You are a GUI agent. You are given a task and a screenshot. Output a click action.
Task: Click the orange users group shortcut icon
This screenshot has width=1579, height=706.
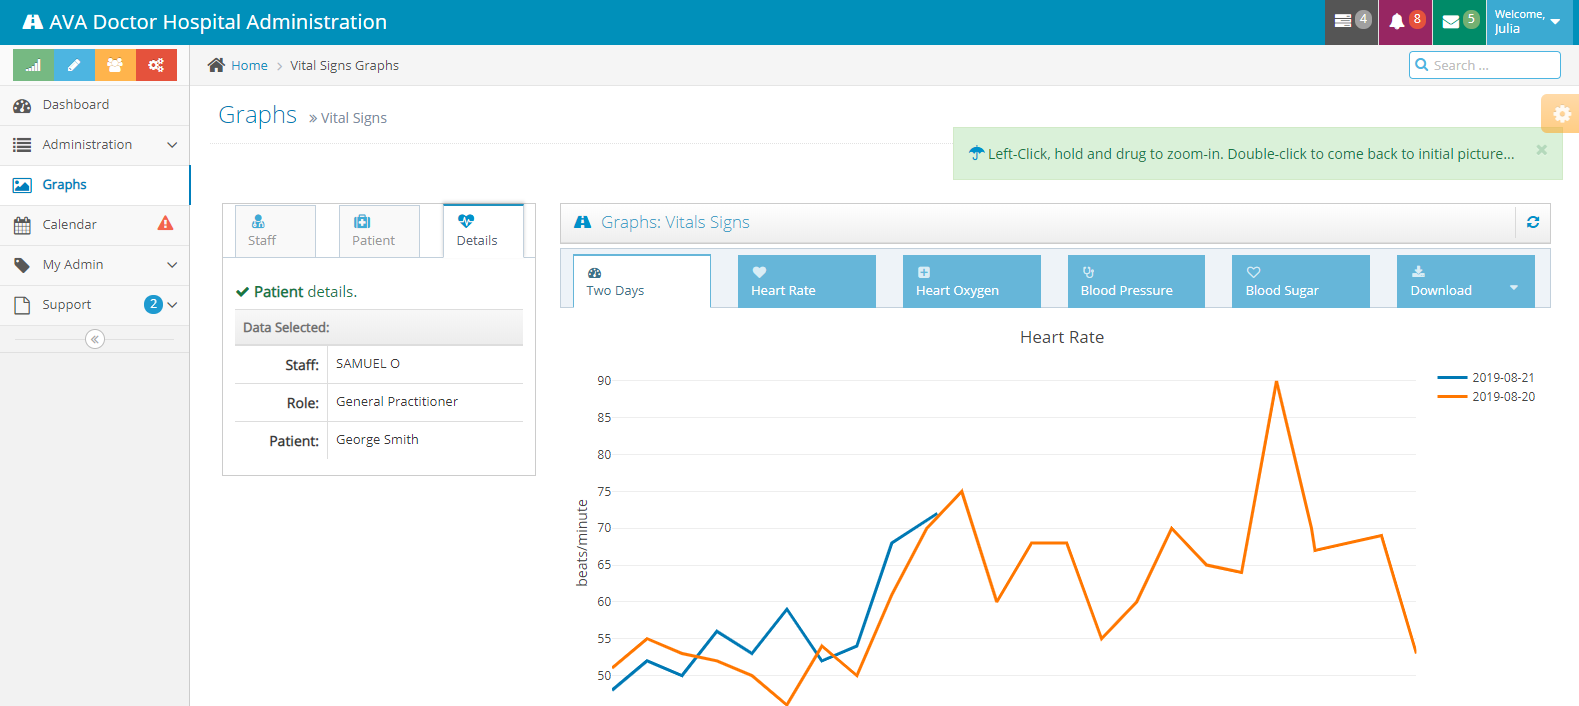click(115, 65)
